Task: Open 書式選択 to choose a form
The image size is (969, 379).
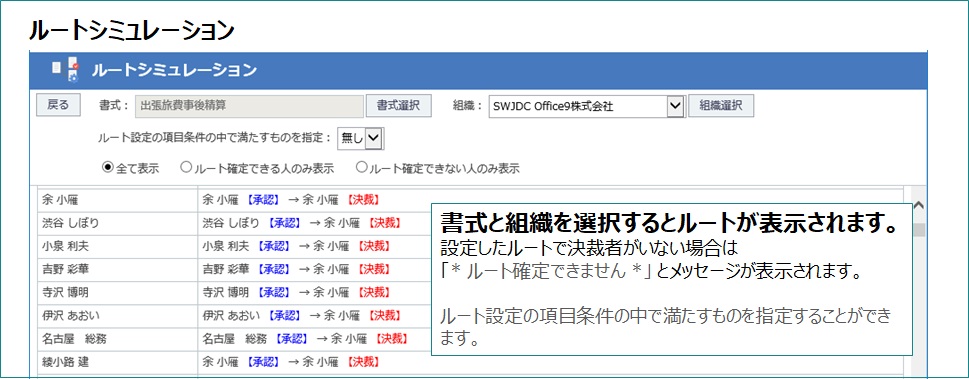Action: click(399, 106)
